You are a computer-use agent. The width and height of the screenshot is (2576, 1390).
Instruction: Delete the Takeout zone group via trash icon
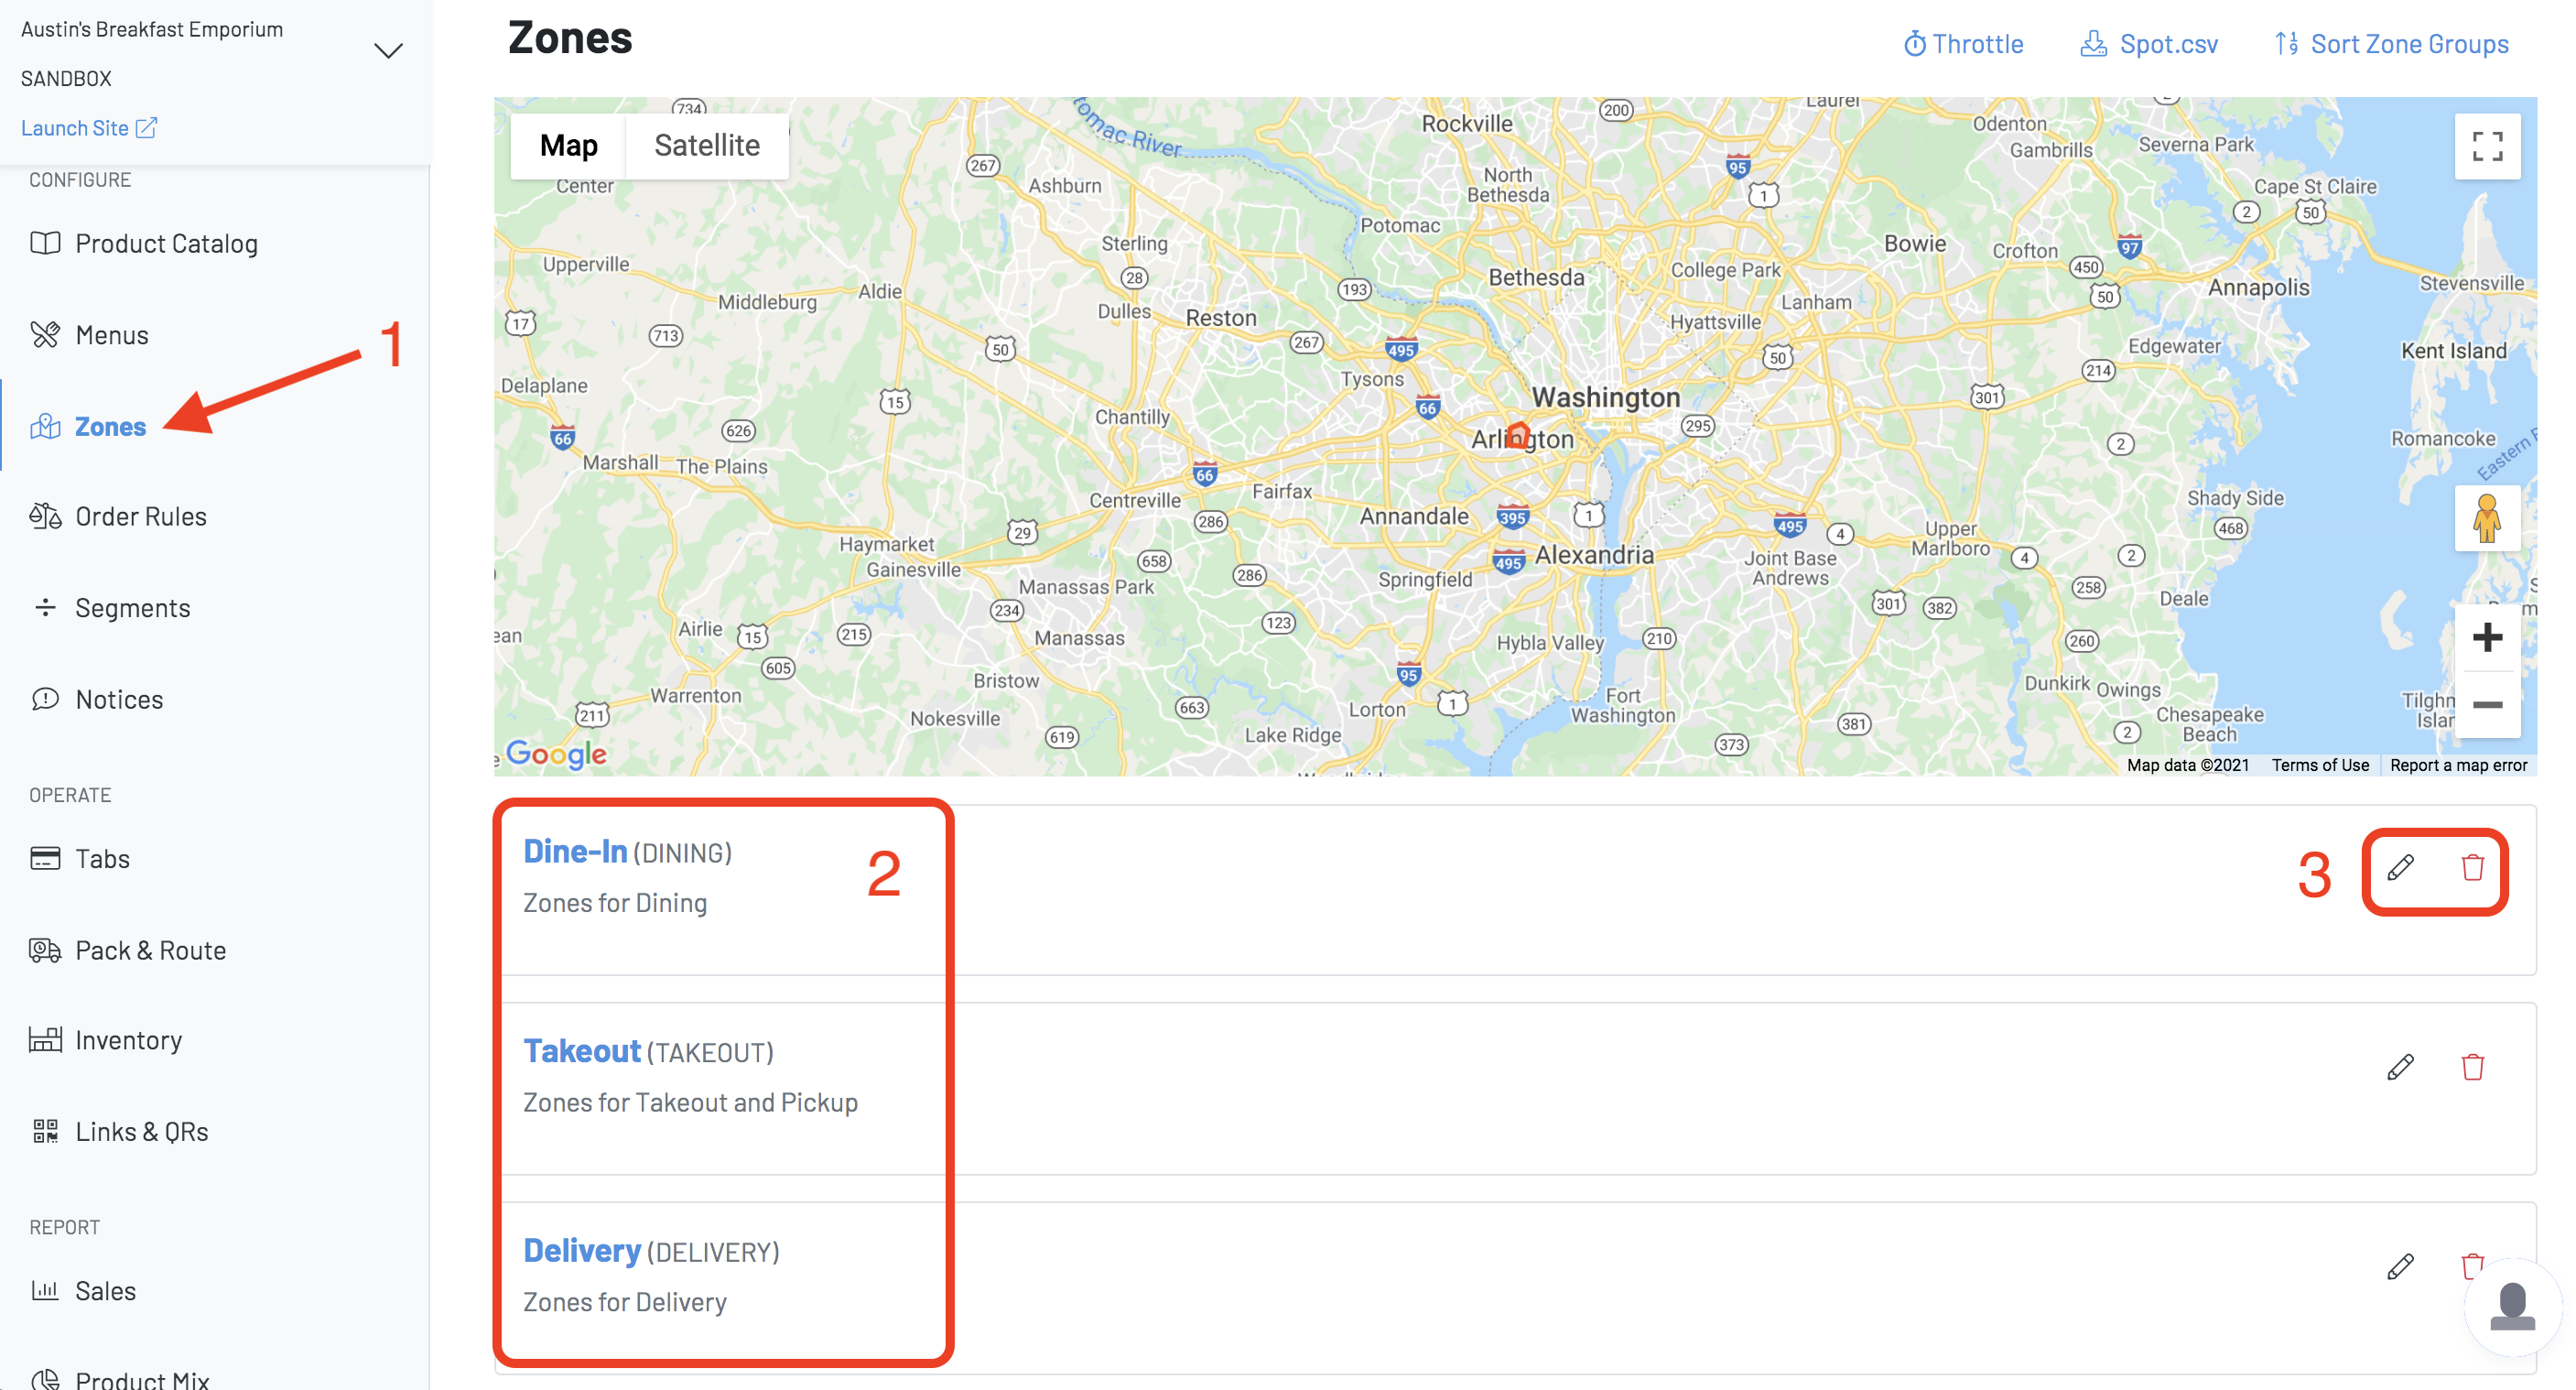2472,1067
